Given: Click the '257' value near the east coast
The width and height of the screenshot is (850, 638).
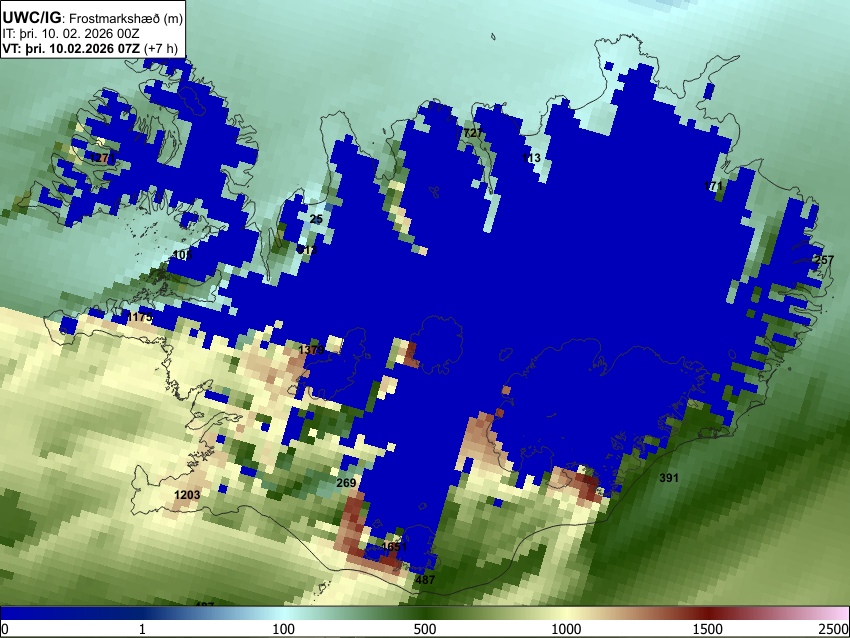Looking at the screenshot, I should coord(824,260).
